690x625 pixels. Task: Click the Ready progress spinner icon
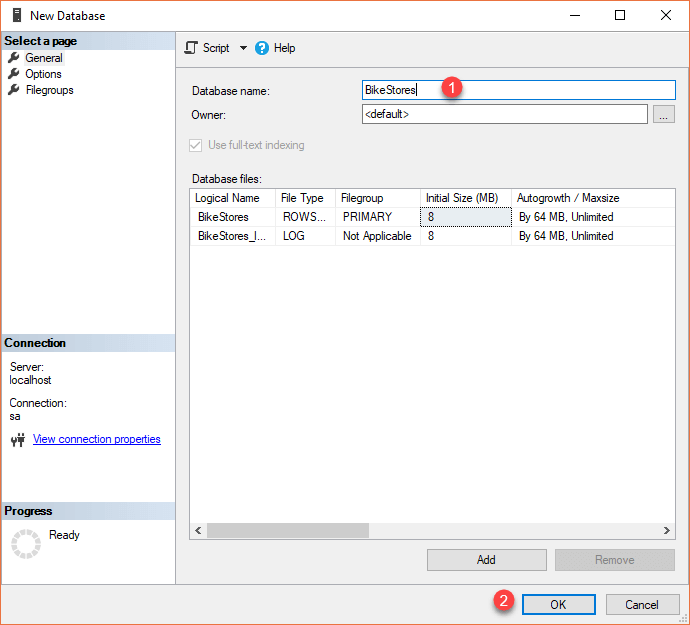click(x=25, y=543)
